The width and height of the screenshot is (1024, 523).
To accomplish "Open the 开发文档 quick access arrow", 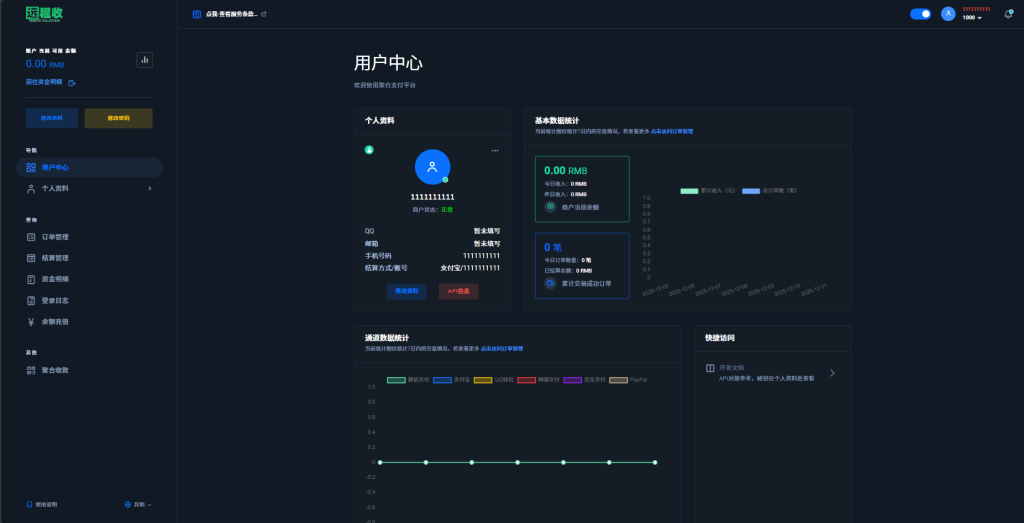I will pos(832,373).
